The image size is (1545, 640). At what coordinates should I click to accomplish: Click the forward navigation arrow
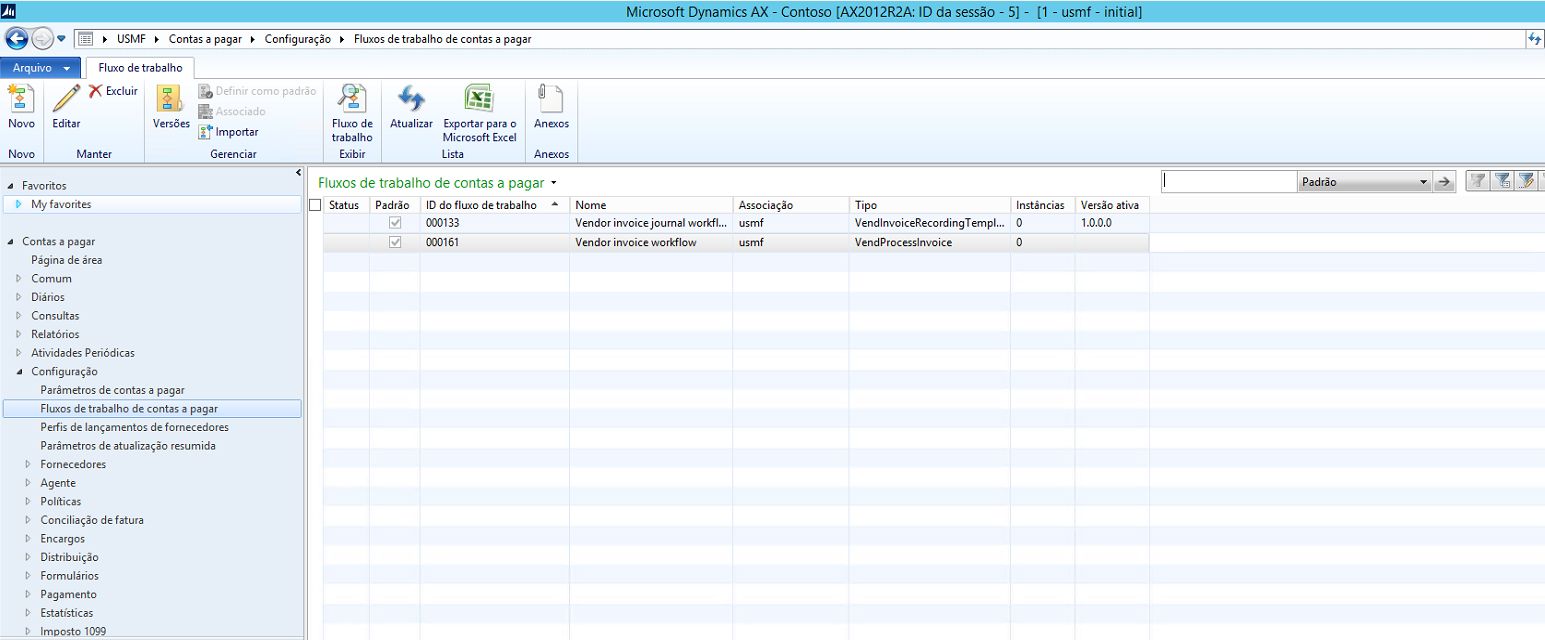point(42,39)
